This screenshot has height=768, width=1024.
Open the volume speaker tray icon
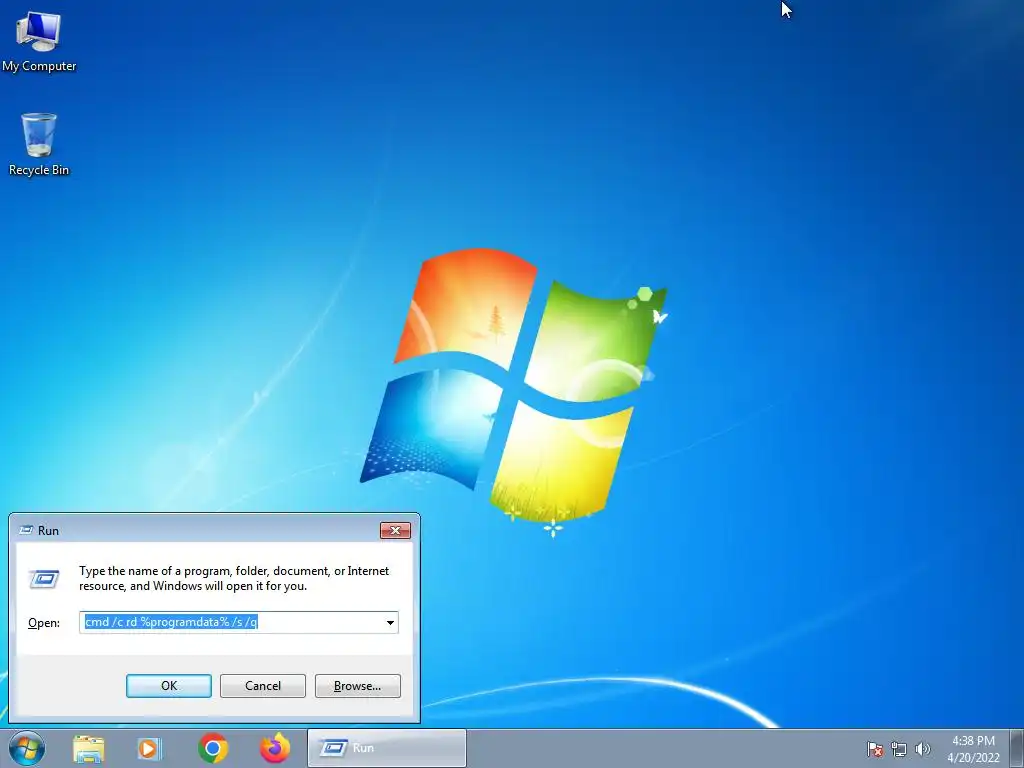pos(922,749)
